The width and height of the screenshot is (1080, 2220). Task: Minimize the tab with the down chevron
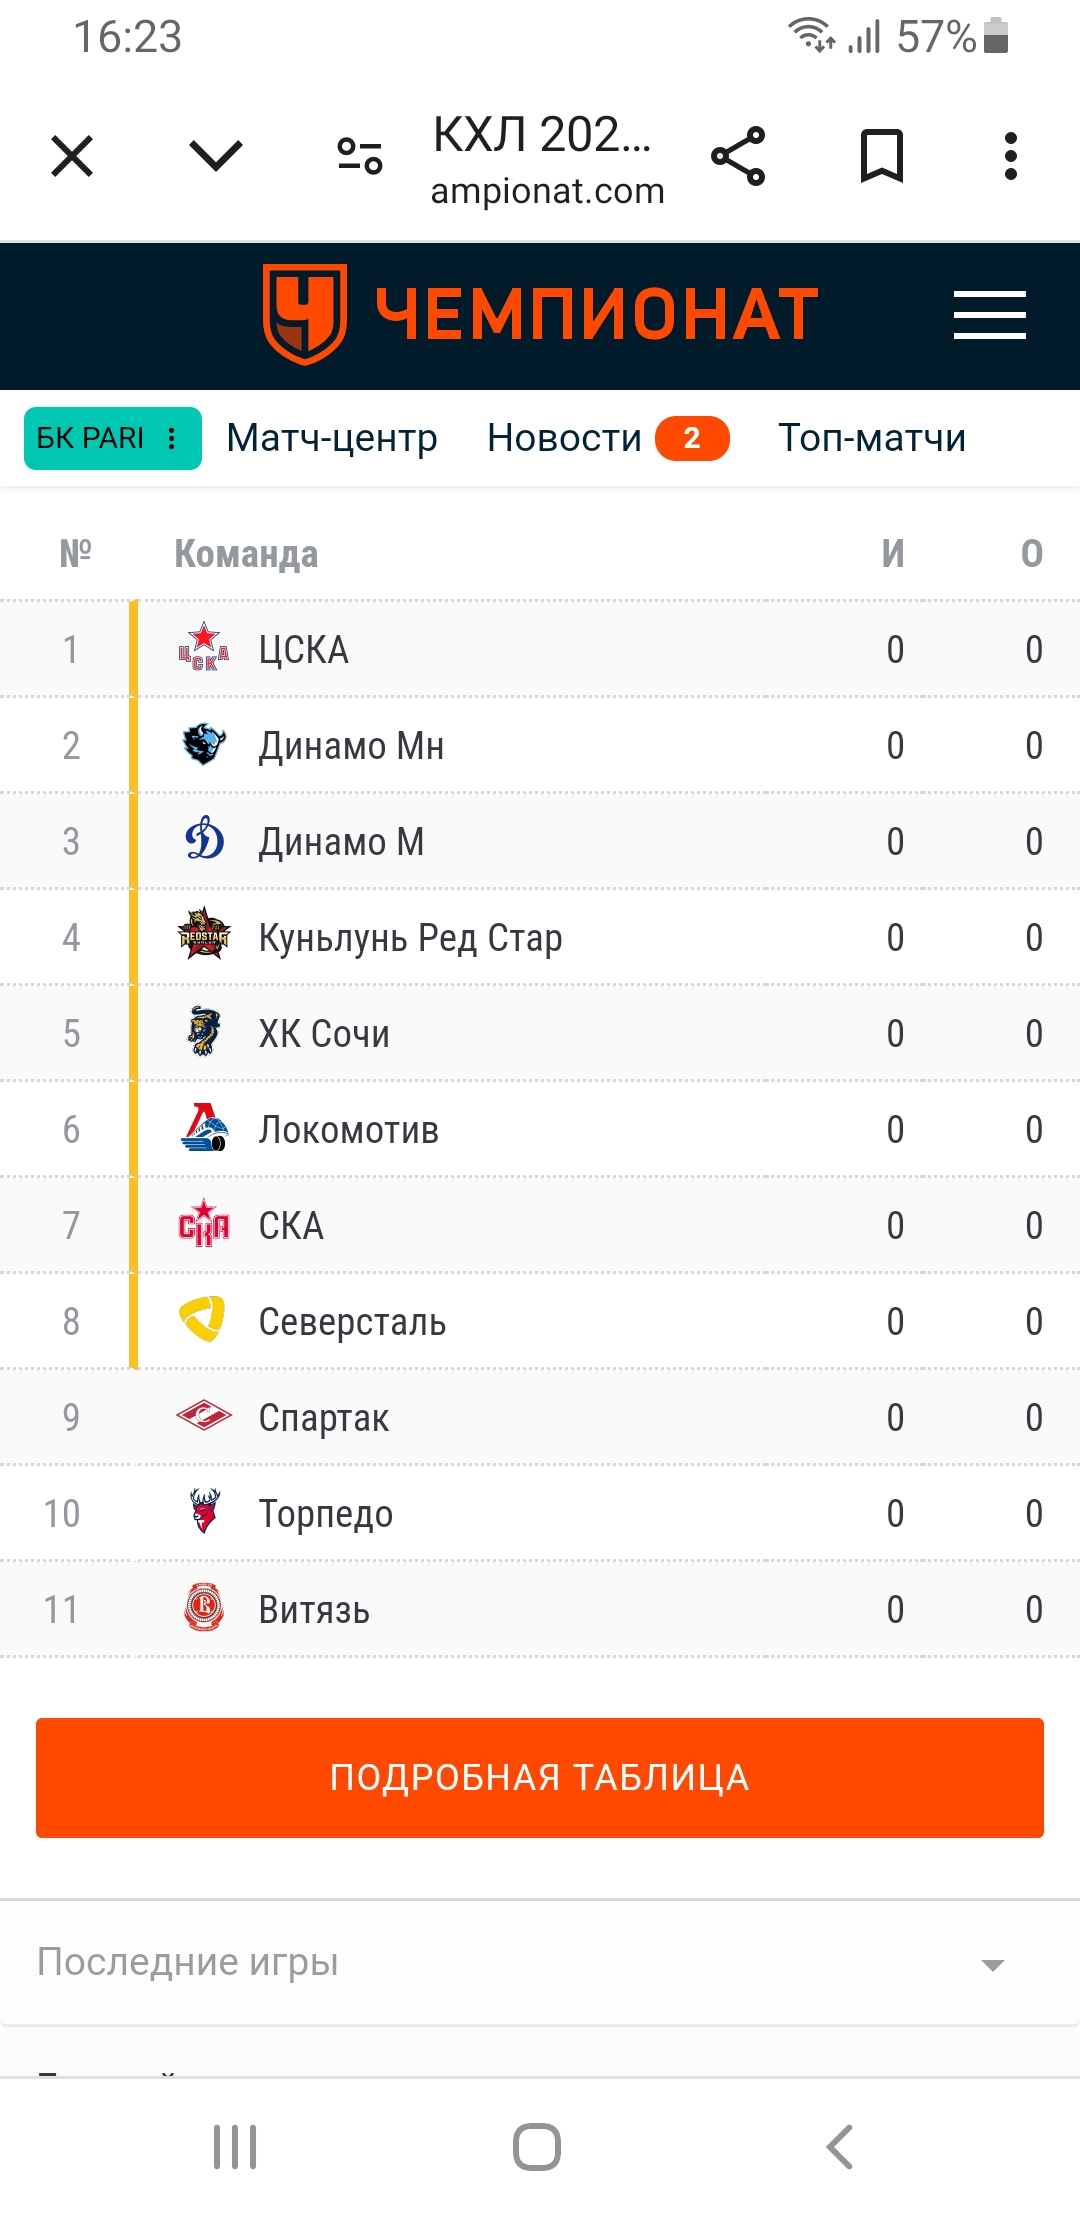tap(216, 156)
